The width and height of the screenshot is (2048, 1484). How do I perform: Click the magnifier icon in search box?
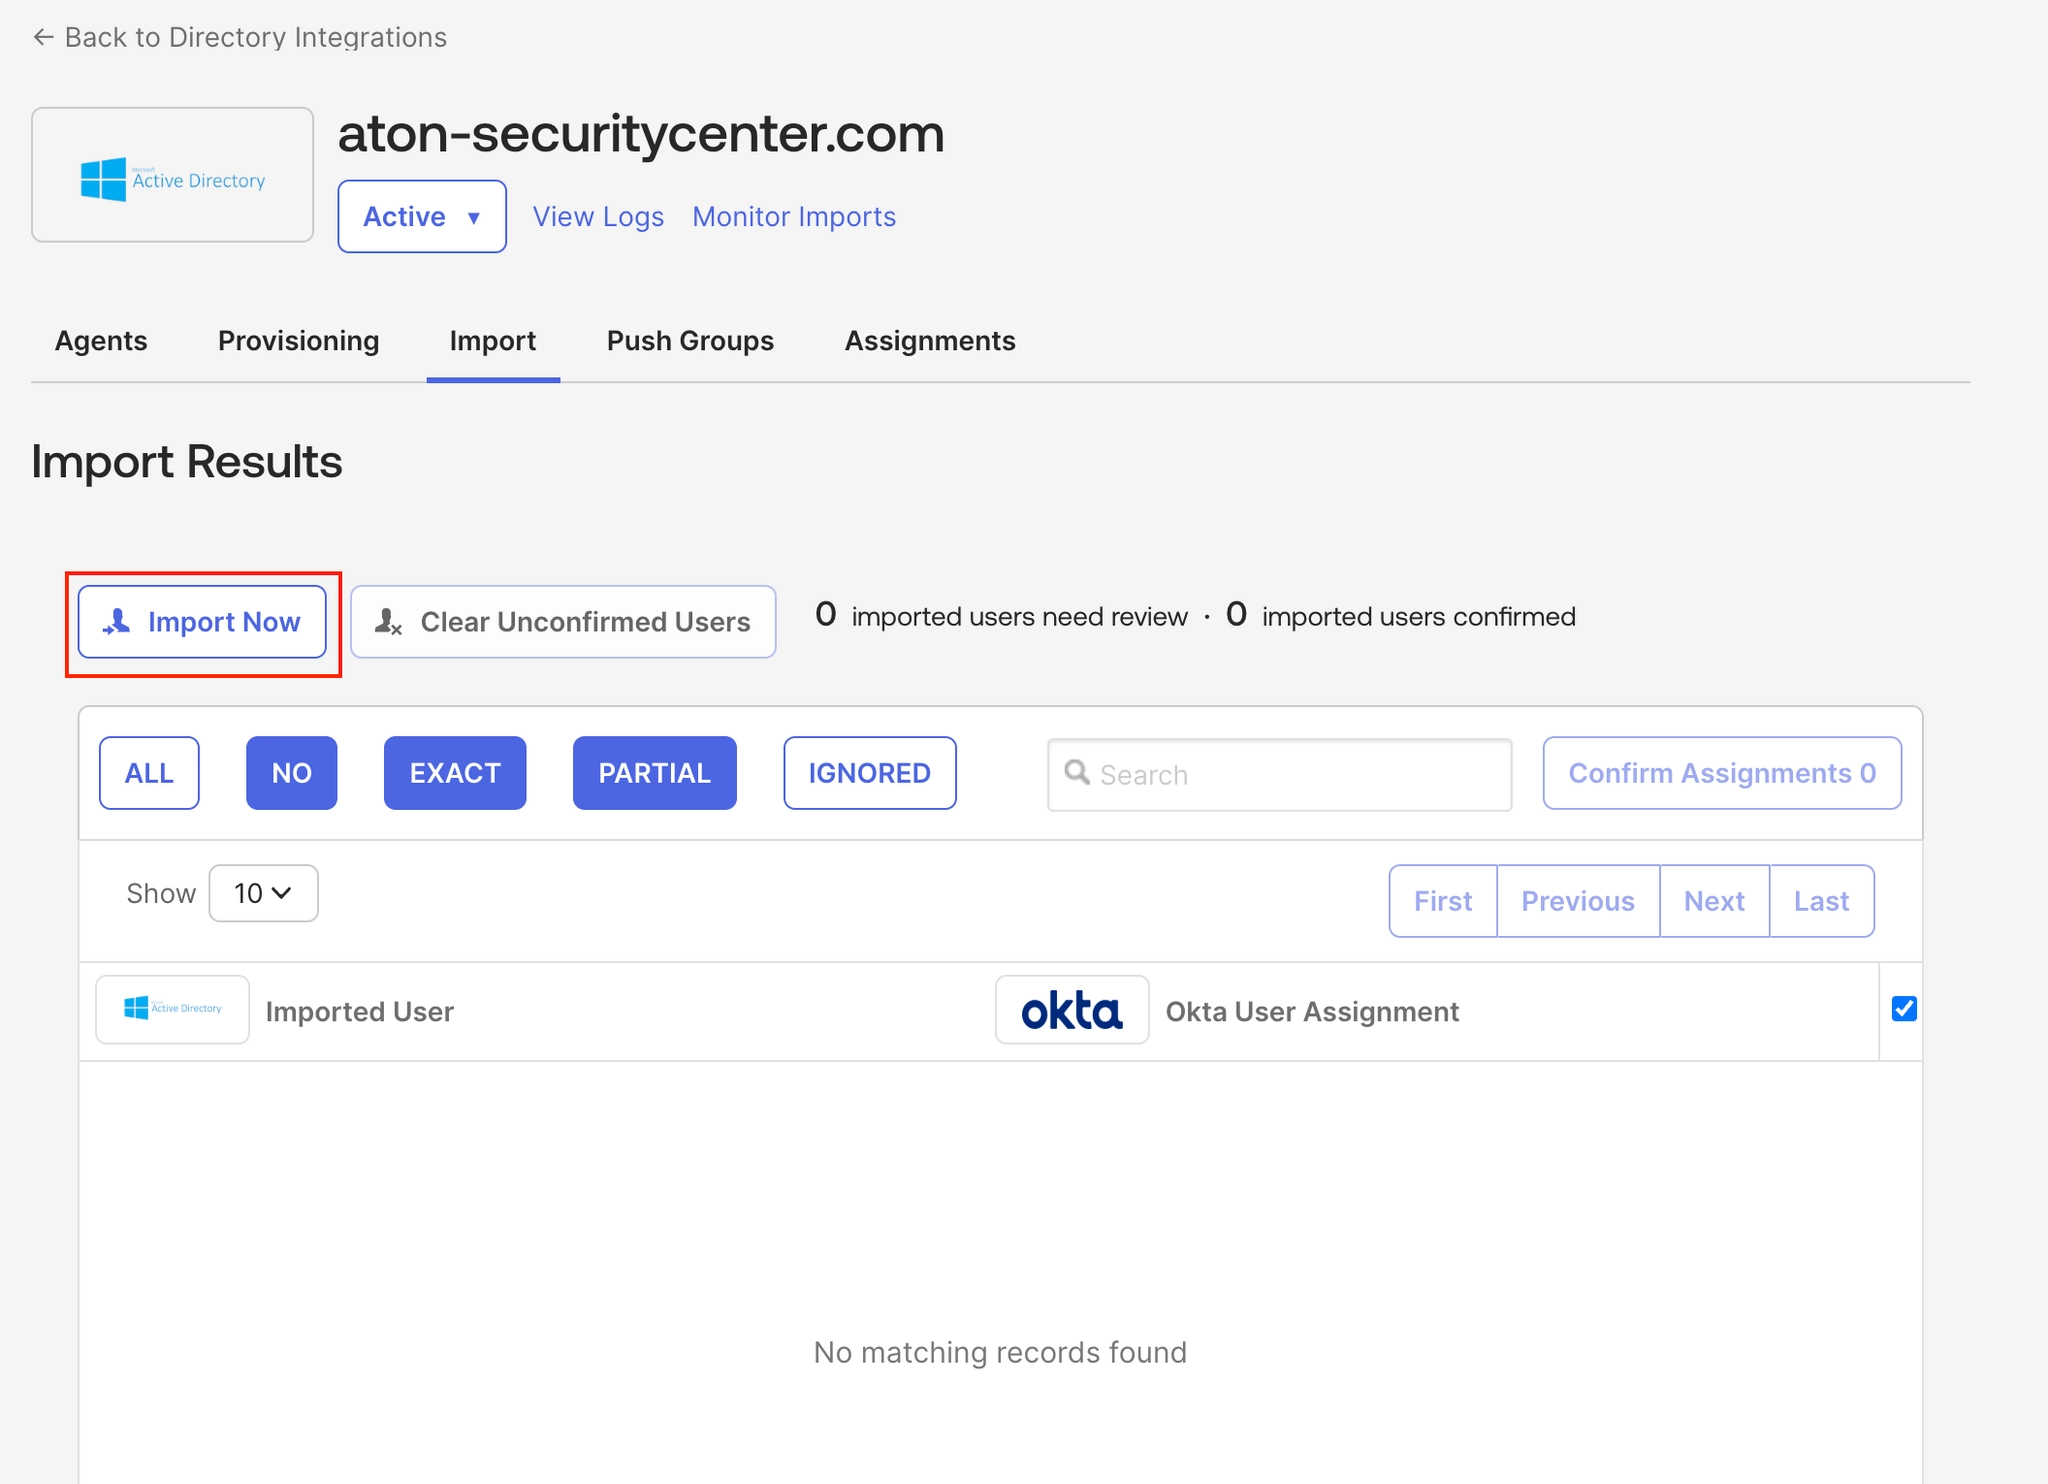[x=1077, y=772]
